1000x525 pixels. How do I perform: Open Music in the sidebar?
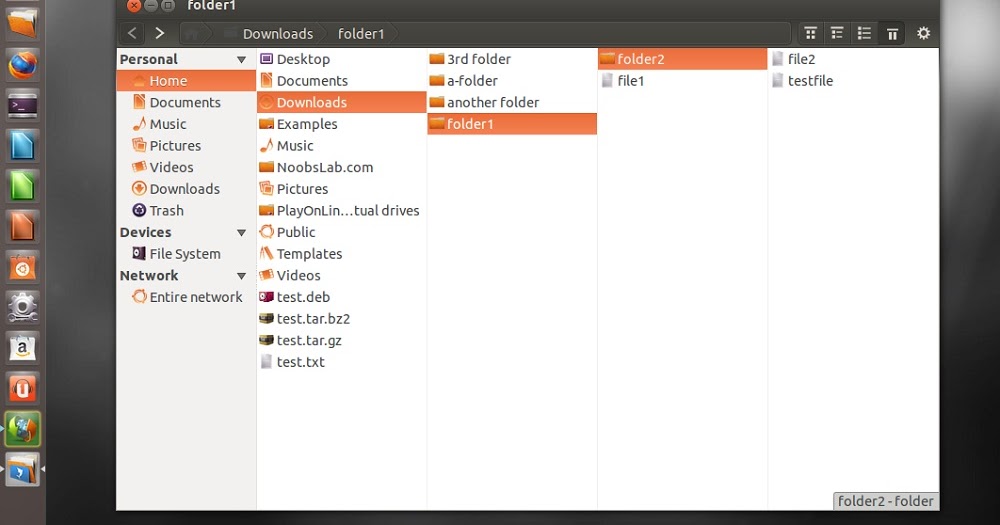[186, 124]
